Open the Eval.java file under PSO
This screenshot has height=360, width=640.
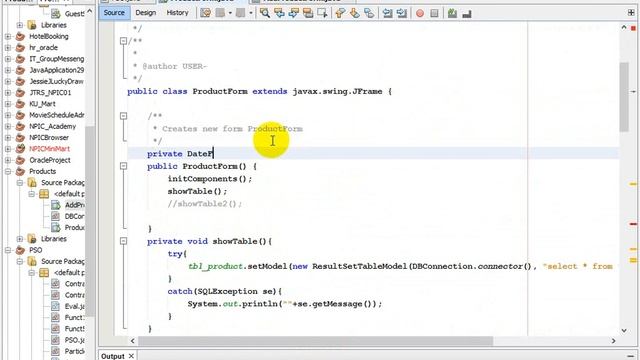click(74, 306)
